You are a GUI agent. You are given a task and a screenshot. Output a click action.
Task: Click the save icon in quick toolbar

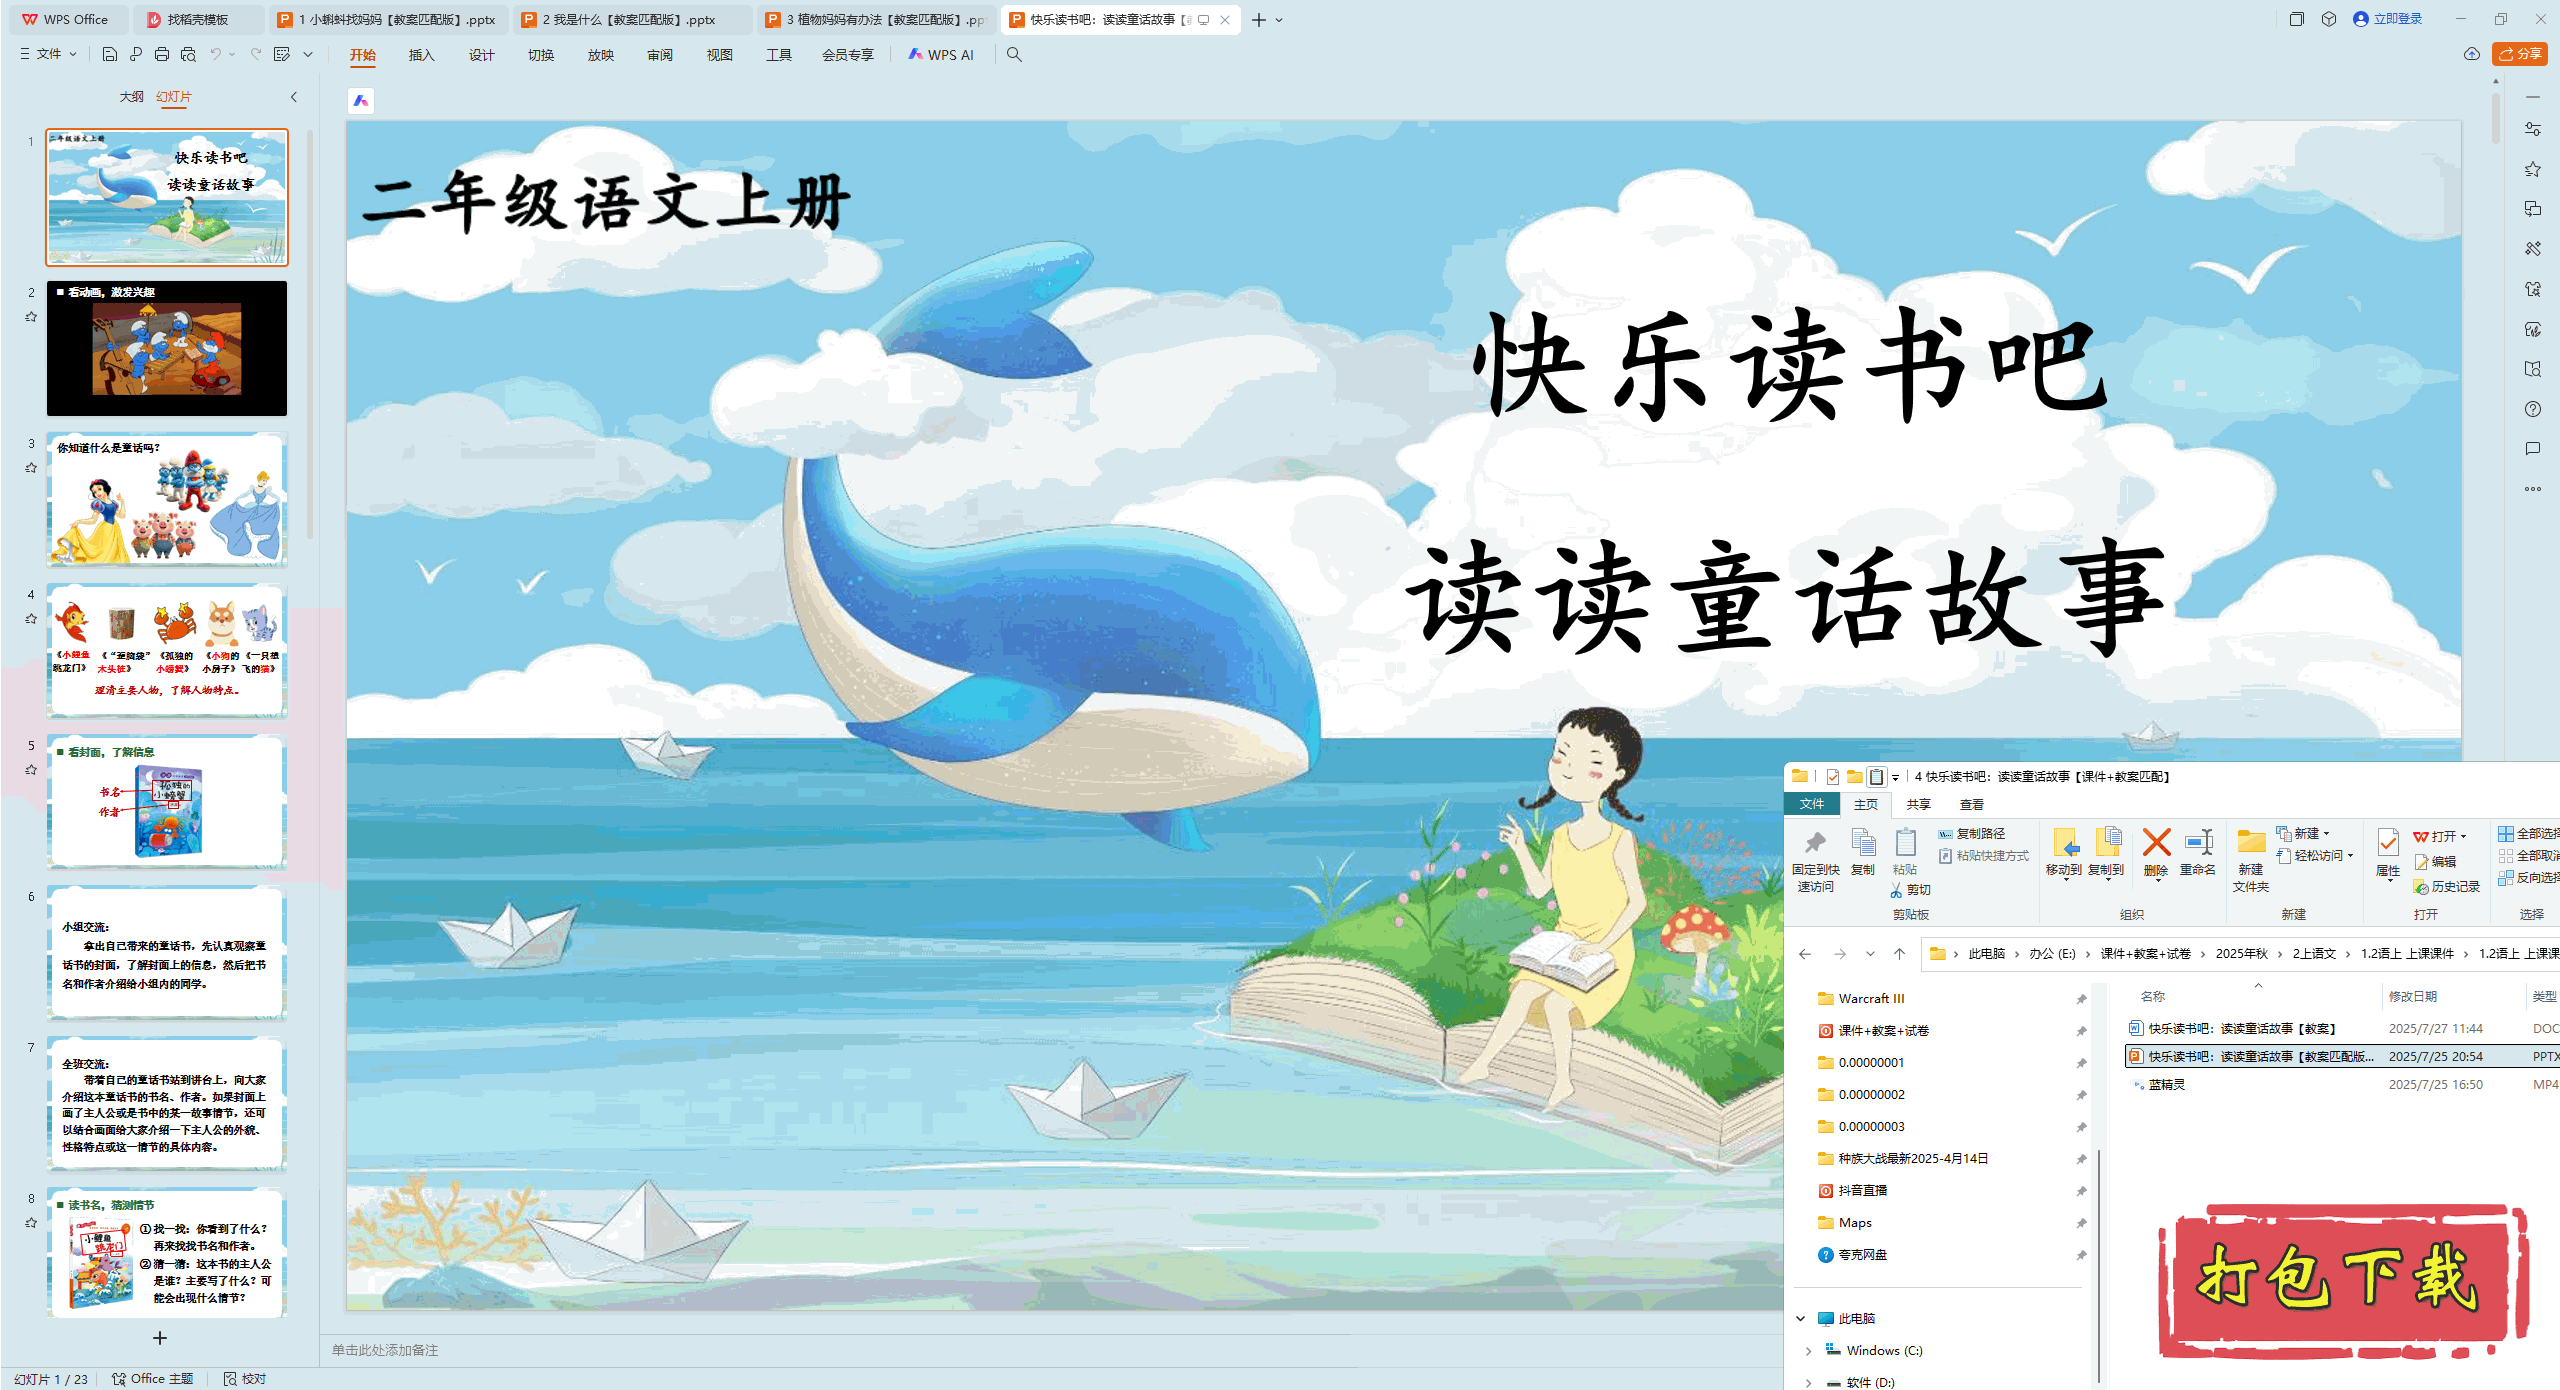click(110, 54)
